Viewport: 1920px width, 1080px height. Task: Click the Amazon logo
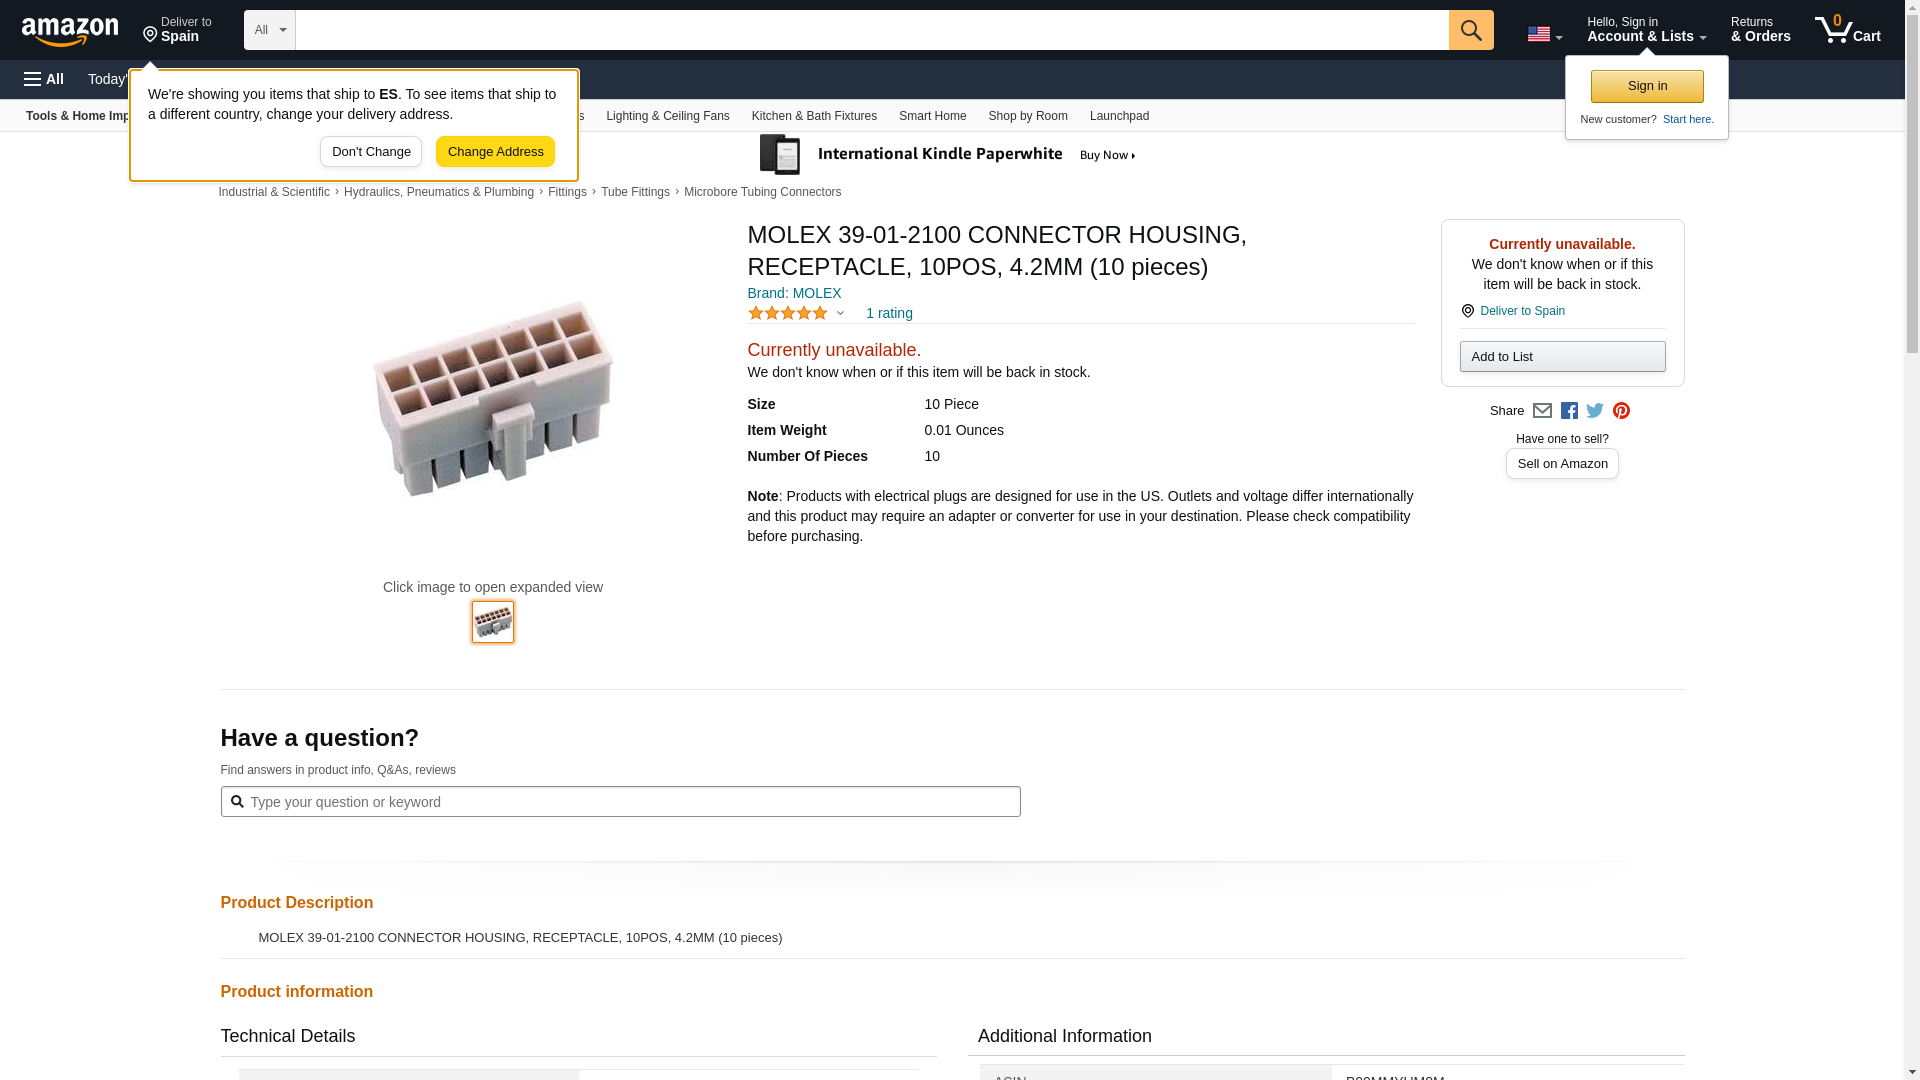(x=70, y=31)
